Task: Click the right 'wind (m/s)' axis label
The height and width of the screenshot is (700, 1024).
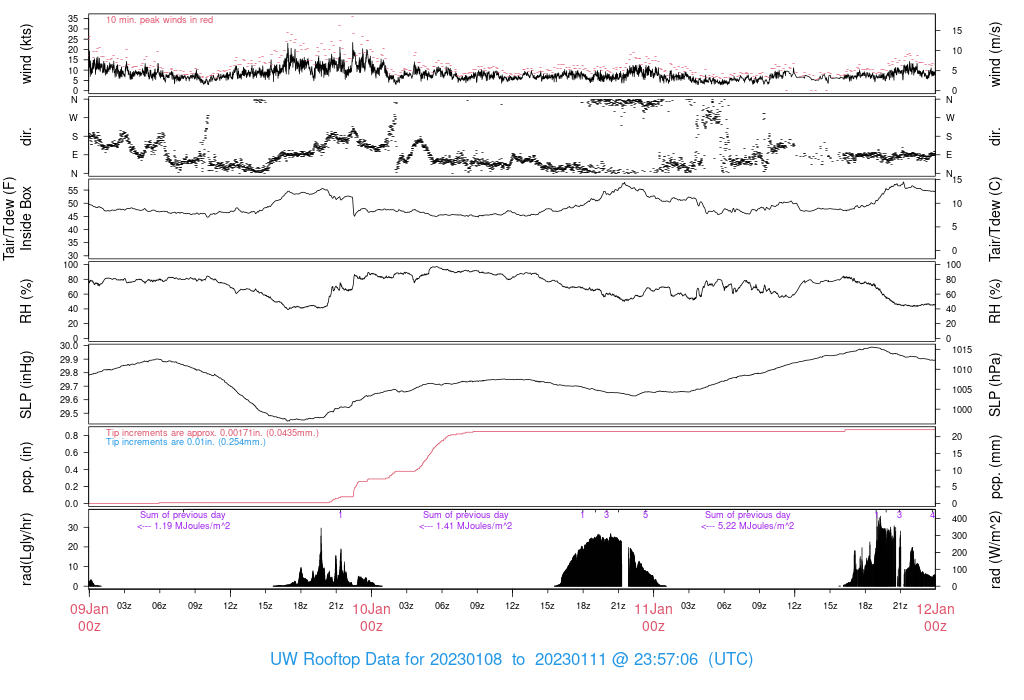Action: pos(995,54)
